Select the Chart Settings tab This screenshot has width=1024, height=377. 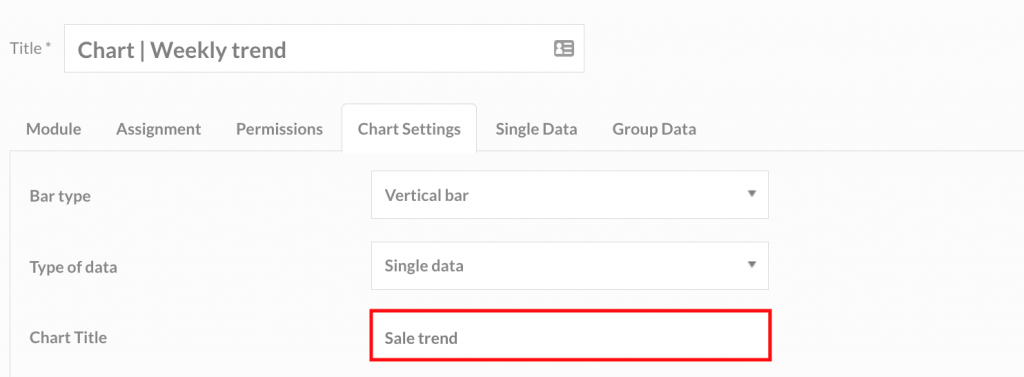point(409,129)
